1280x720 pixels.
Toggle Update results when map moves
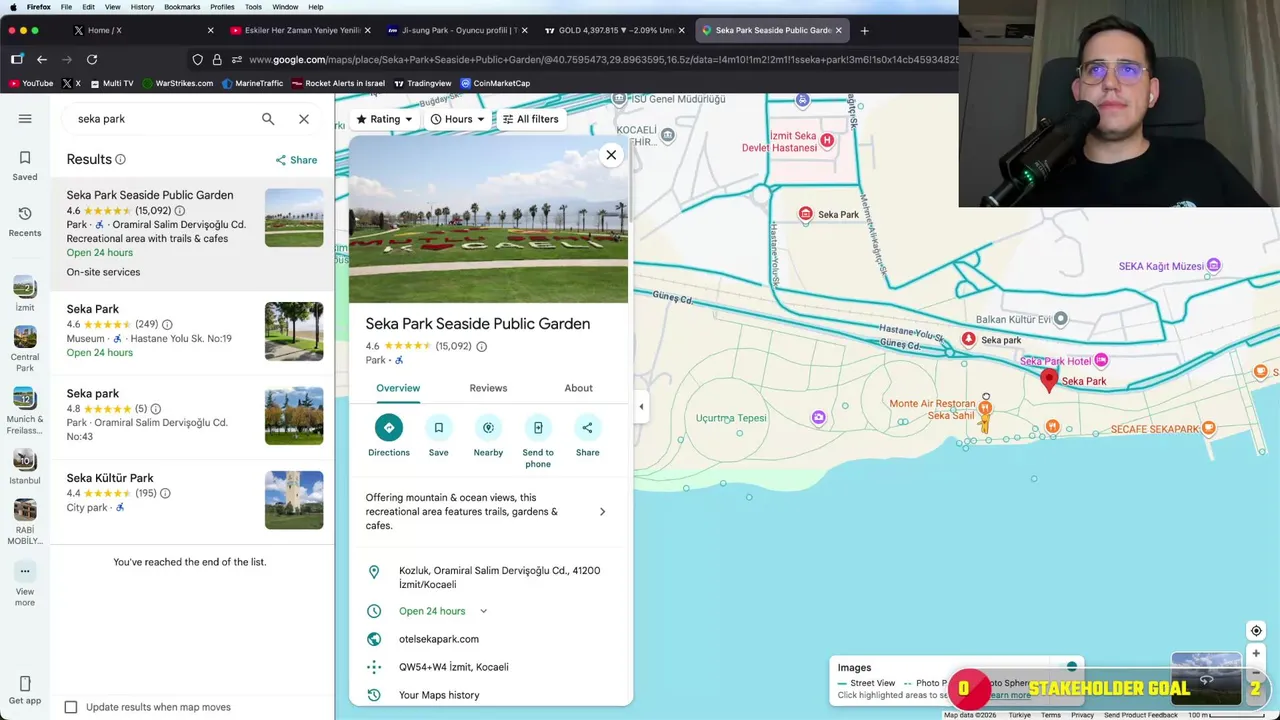(71, 707)
